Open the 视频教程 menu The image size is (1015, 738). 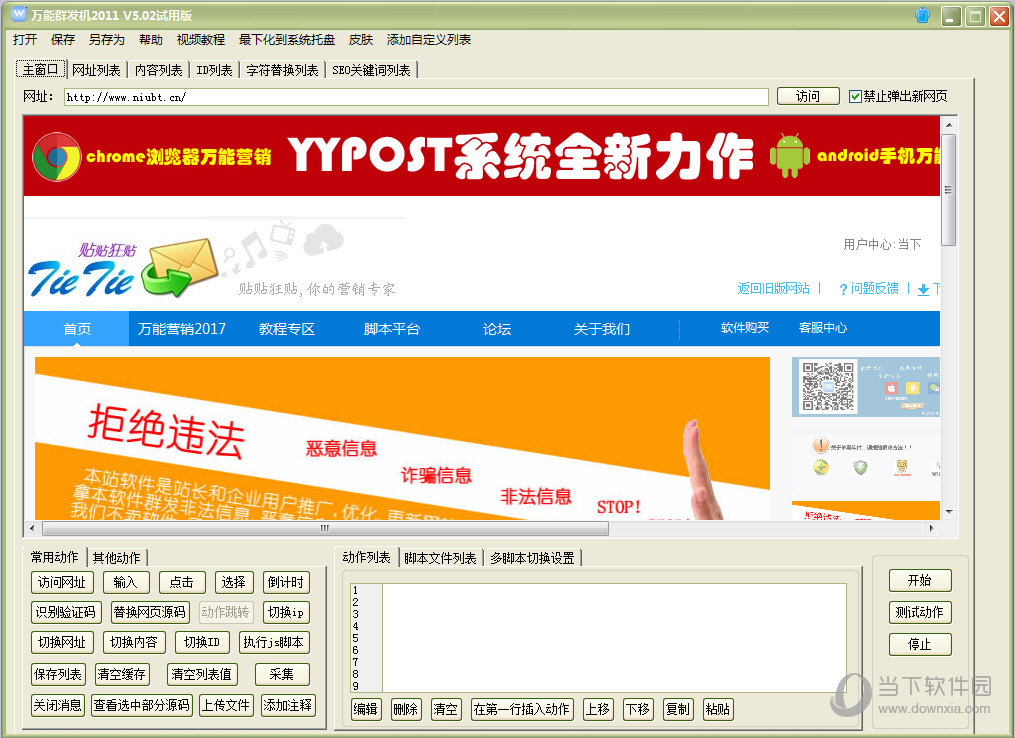201,39
